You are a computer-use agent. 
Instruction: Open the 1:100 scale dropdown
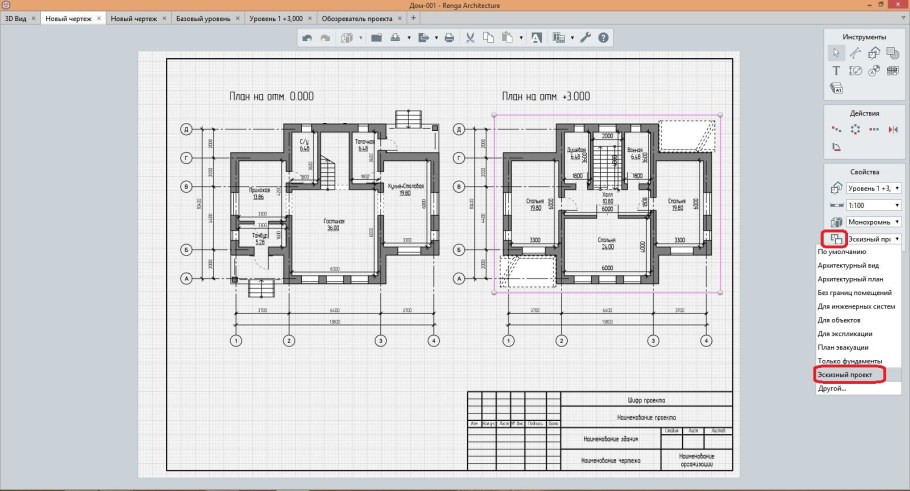click(874, 205)
